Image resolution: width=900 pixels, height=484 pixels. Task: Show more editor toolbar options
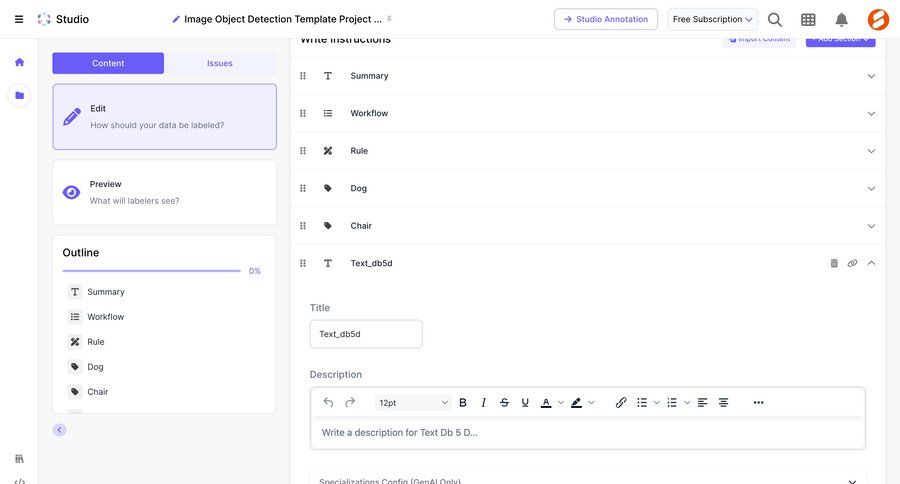point(758,402)
